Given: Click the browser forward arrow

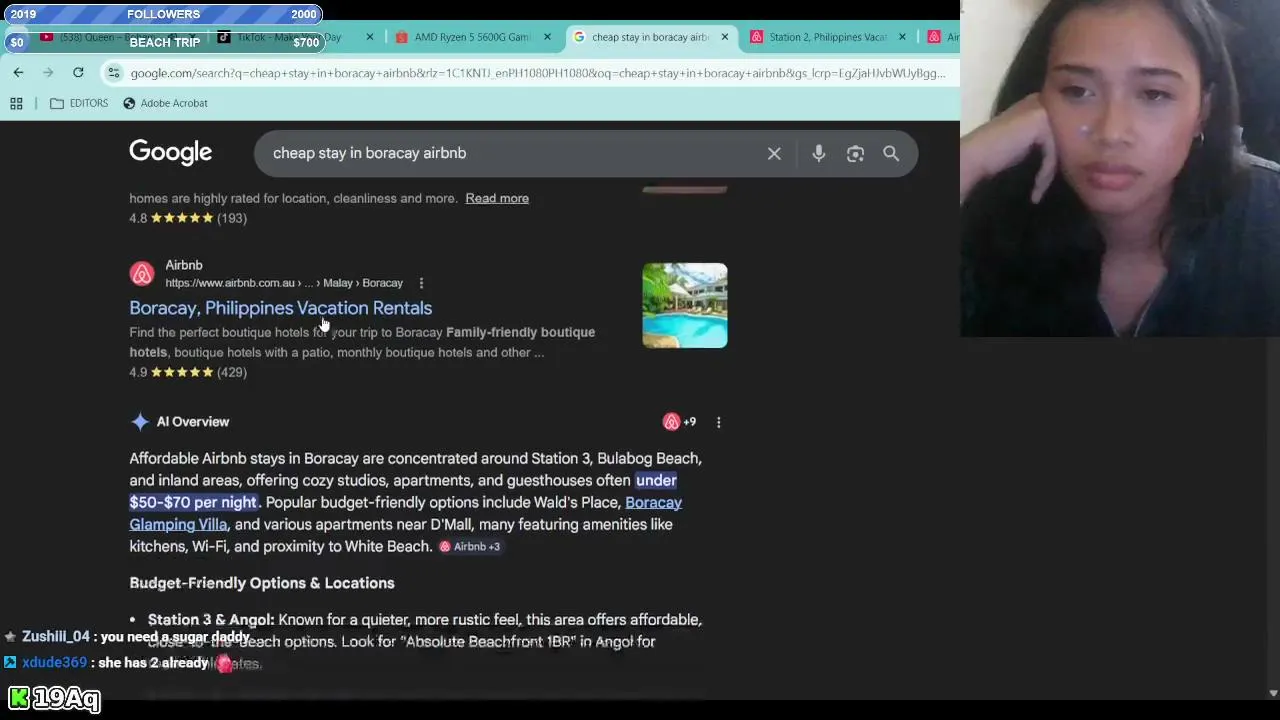Looking at the screenshot, I should click(x=48, y=72).
